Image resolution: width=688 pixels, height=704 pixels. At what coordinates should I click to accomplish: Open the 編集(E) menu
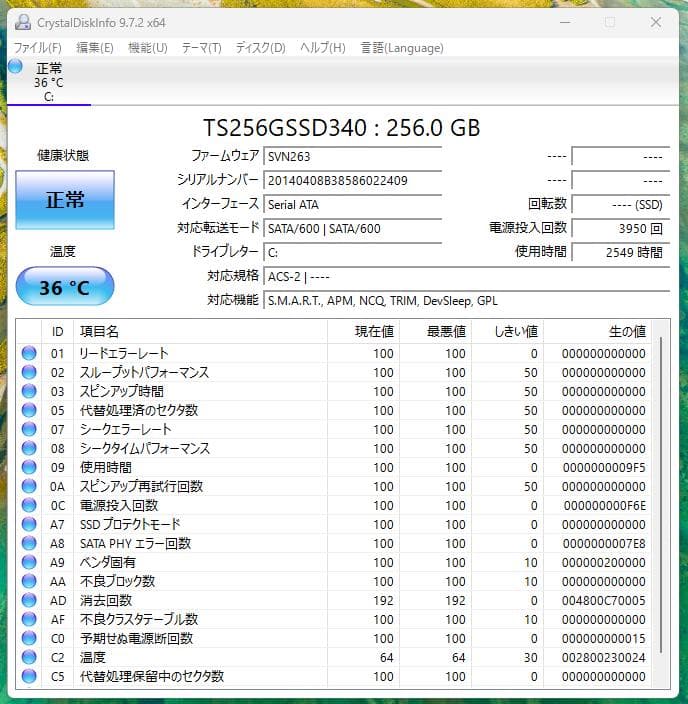[95, 48]
